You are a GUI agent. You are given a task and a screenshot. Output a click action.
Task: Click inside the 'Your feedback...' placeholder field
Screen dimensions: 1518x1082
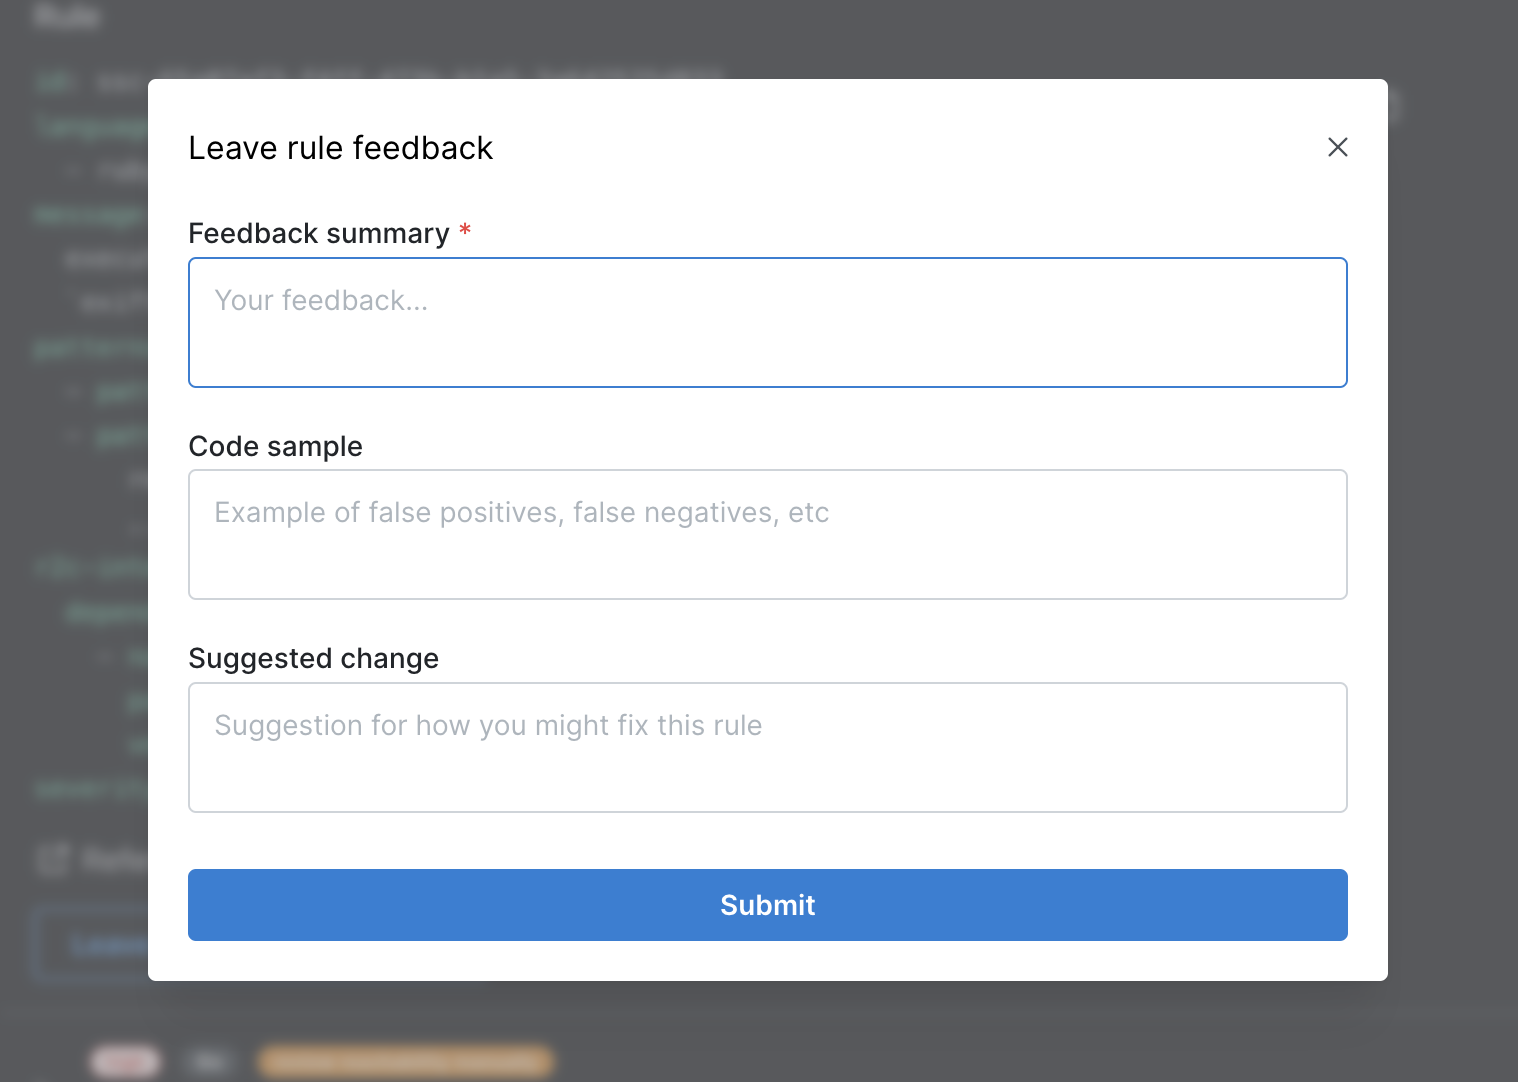(x=767, y=320)
